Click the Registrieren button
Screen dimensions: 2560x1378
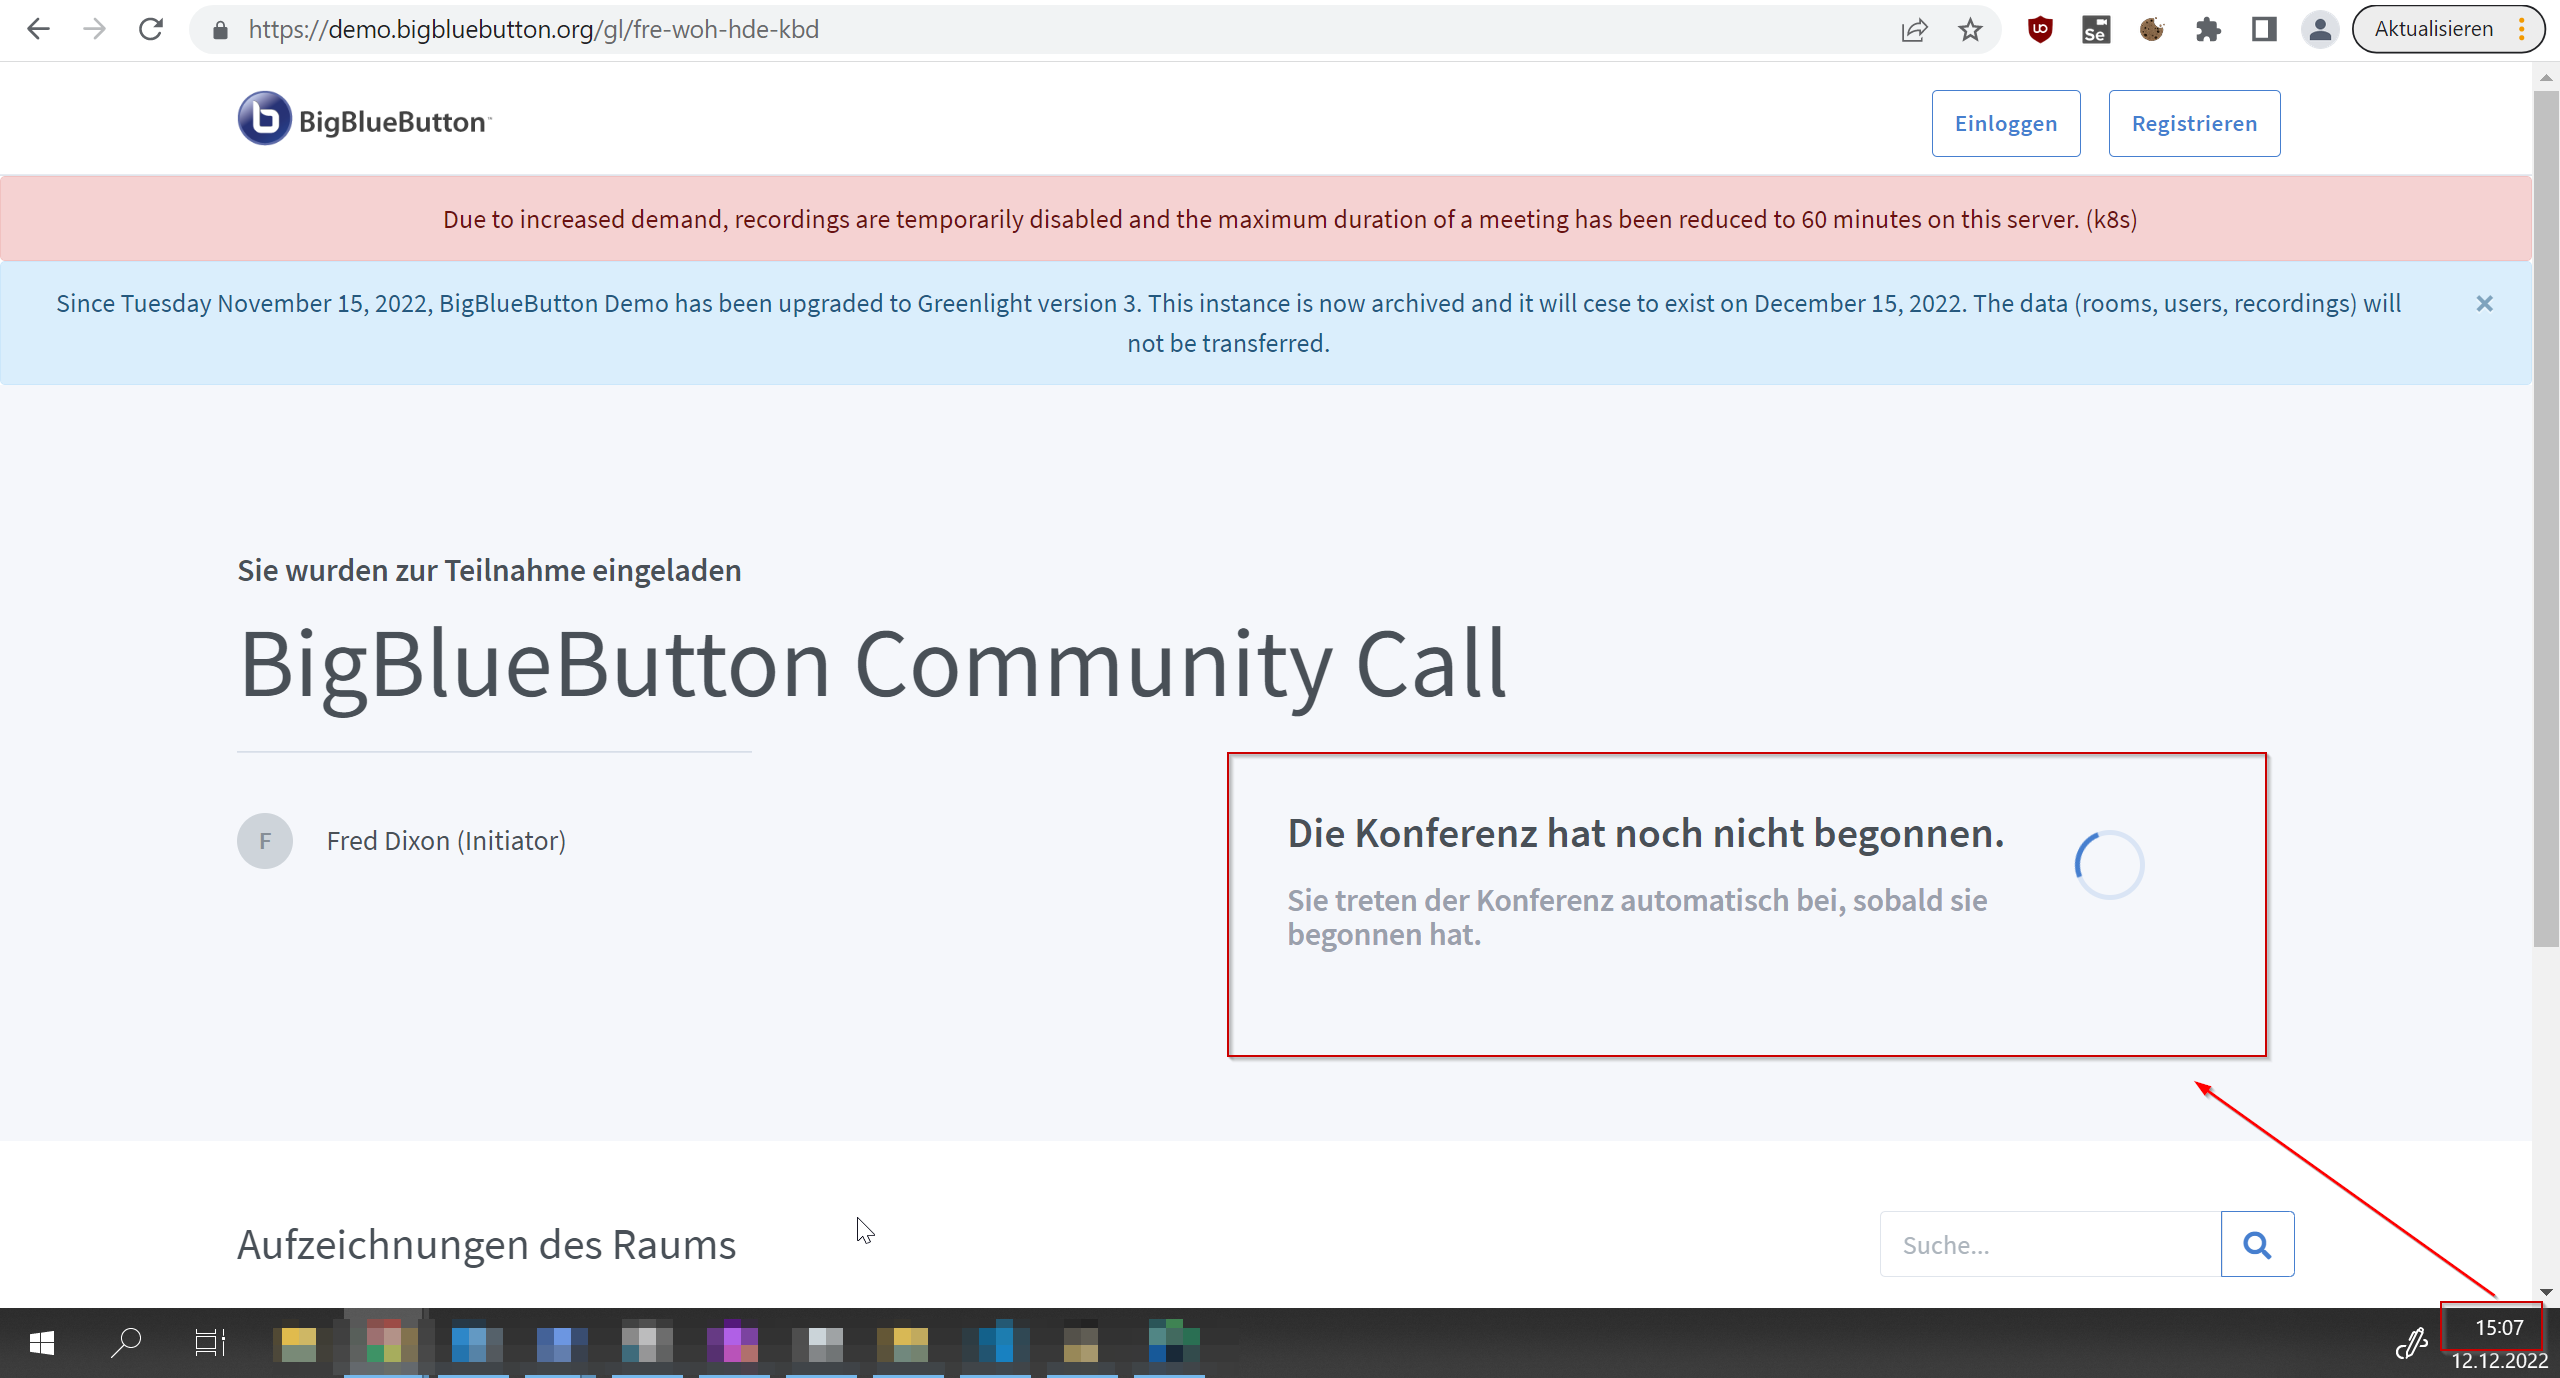(2194, 123)
